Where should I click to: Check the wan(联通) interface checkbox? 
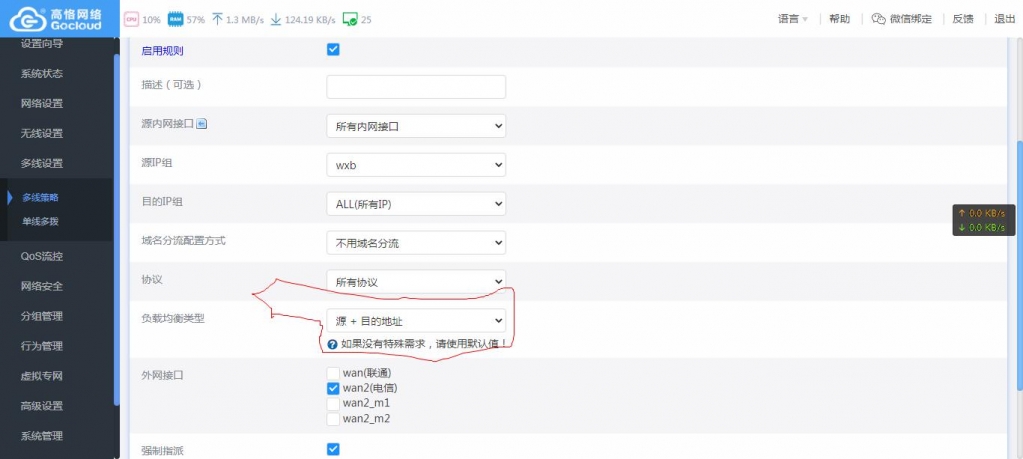[333, 373]
